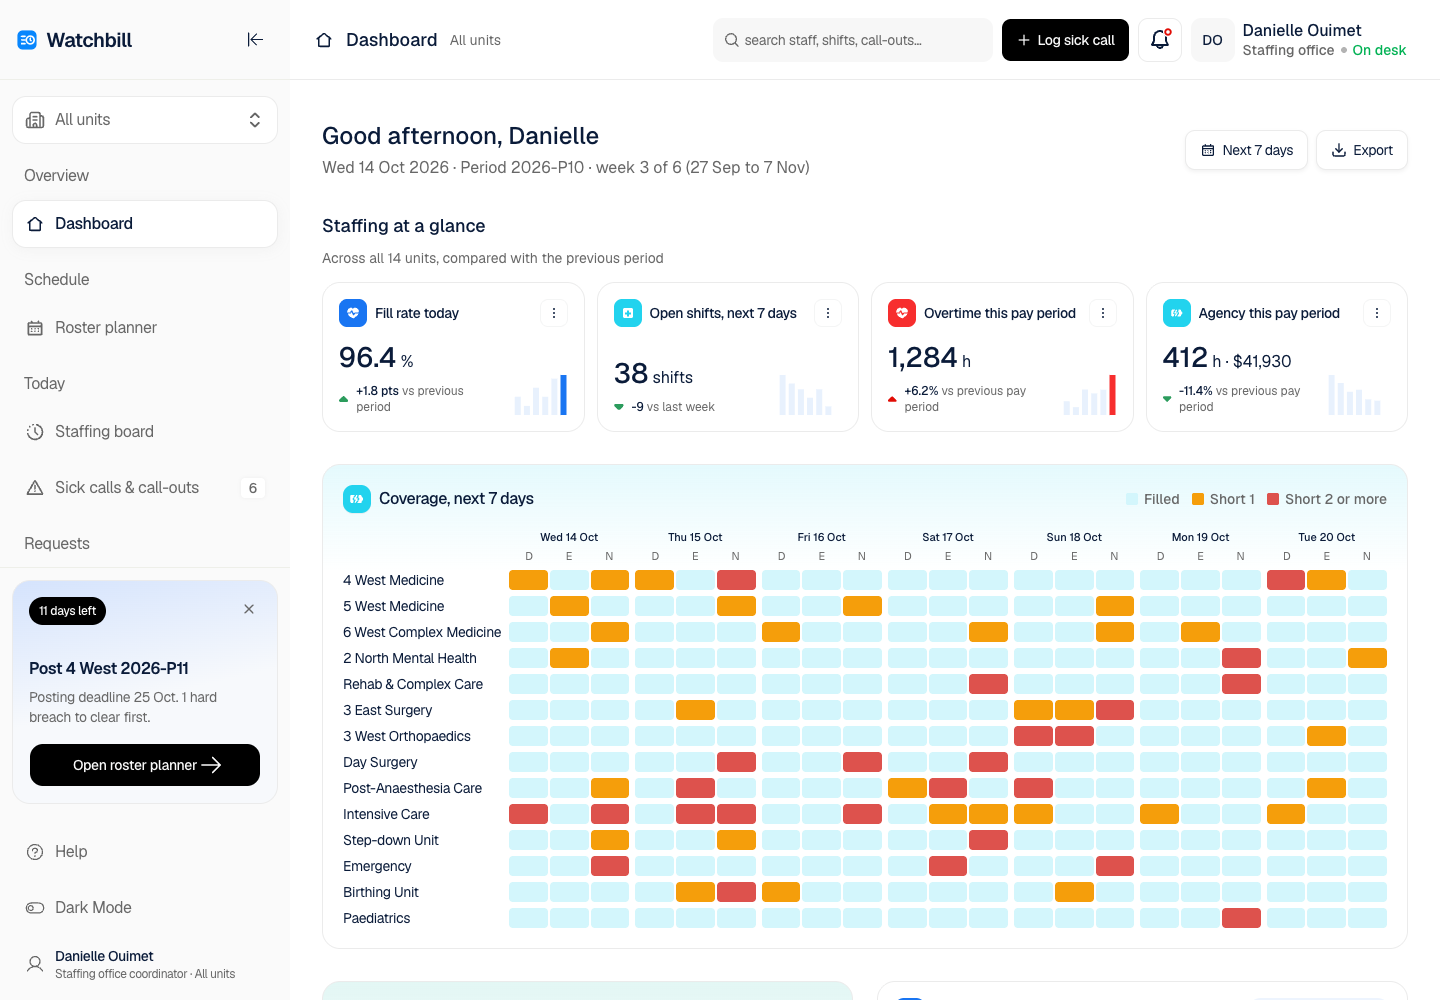
Task: Click the Coverage next 7 days icon
Action: [357, 499]
